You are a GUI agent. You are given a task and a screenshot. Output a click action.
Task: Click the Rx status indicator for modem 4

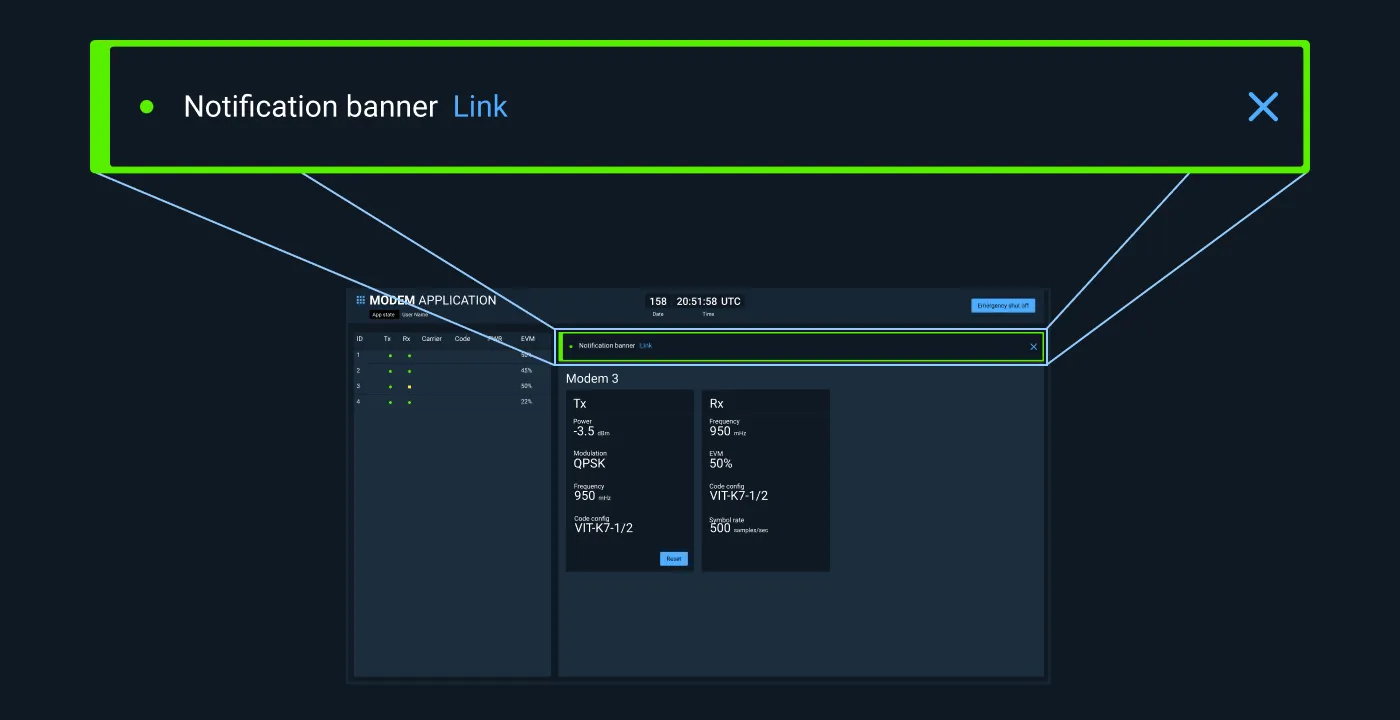click(409, 402)
